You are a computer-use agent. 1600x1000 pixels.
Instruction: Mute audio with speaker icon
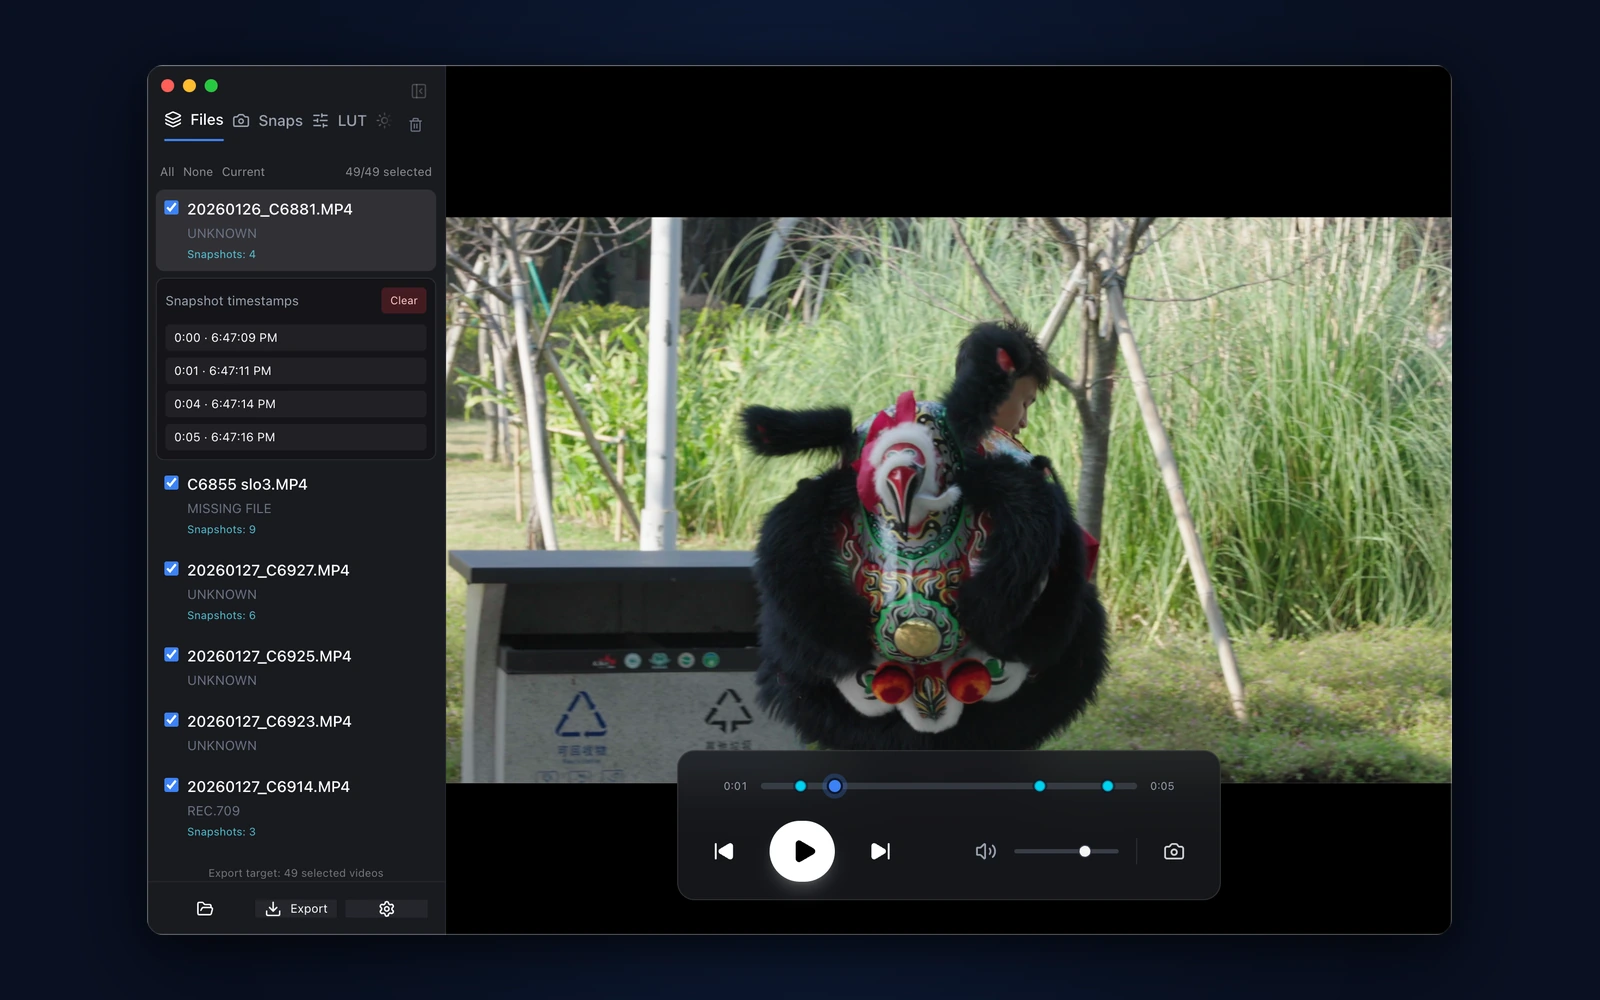985,851
